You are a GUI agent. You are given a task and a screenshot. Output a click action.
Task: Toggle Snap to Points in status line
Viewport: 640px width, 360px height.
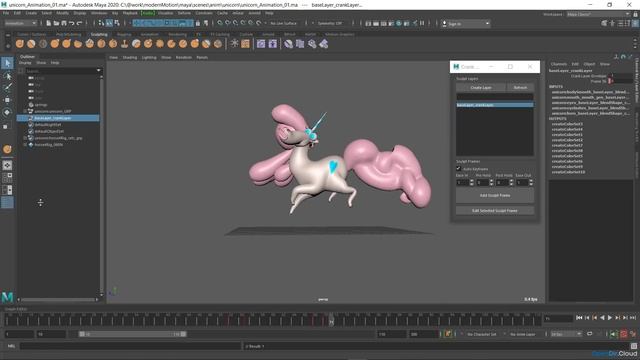[x=236, y=23]
